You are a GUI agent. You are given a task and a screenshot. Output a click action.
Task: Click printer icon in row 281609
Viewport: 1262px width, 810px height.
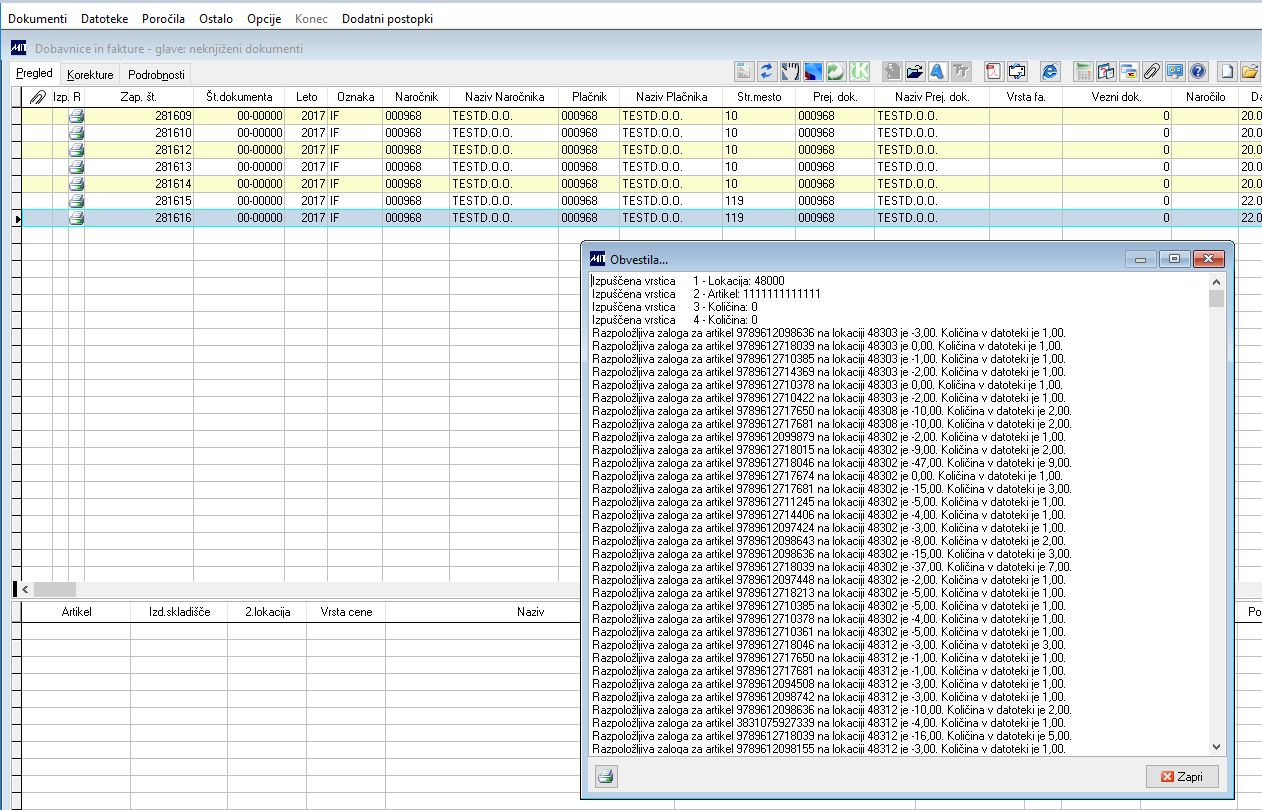(76, 116)
